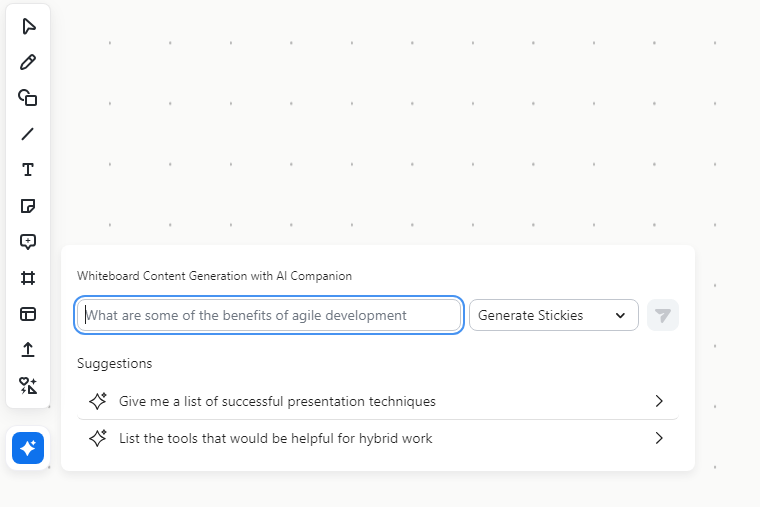Click the AI prompt text input field
Viewport: 760px width, 507px height.
coord(269,315)
